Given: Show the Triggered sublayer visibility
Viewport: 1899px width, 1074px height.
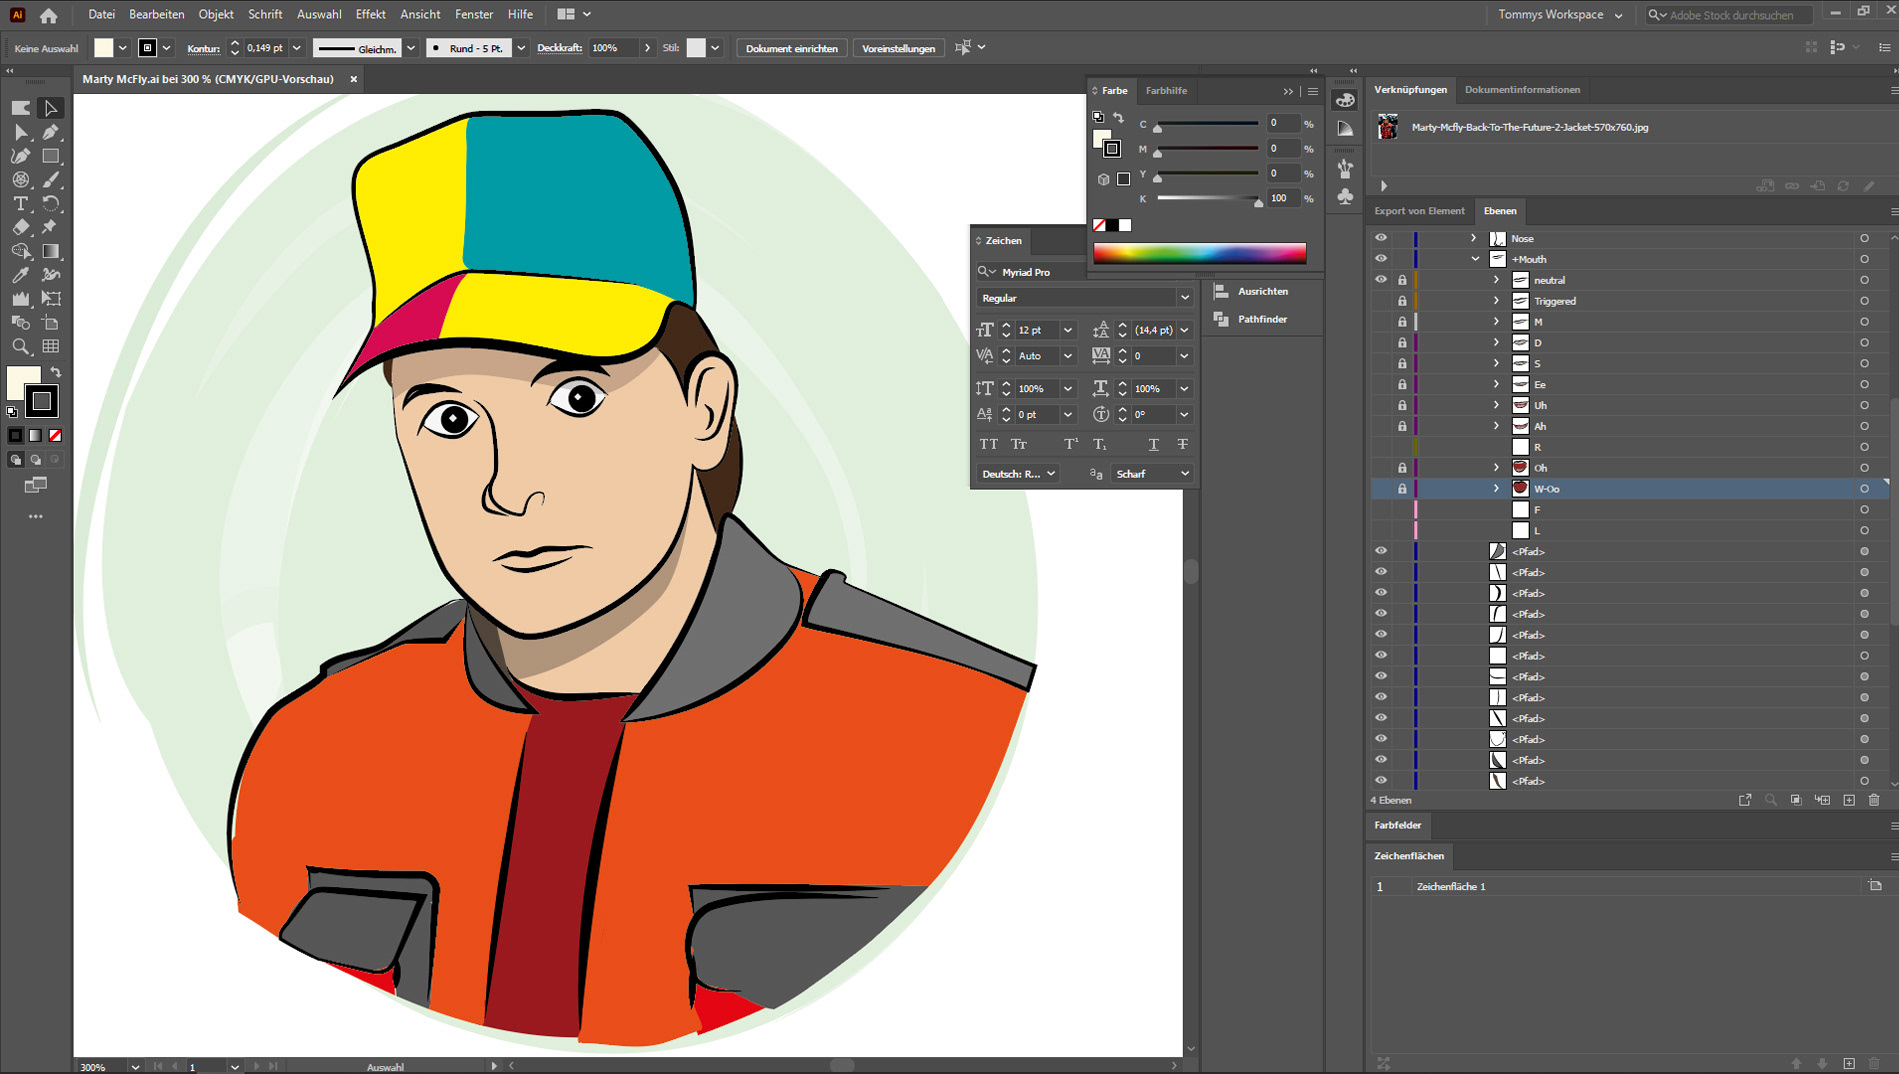Looking at the screenshot, I should 1381,301.
